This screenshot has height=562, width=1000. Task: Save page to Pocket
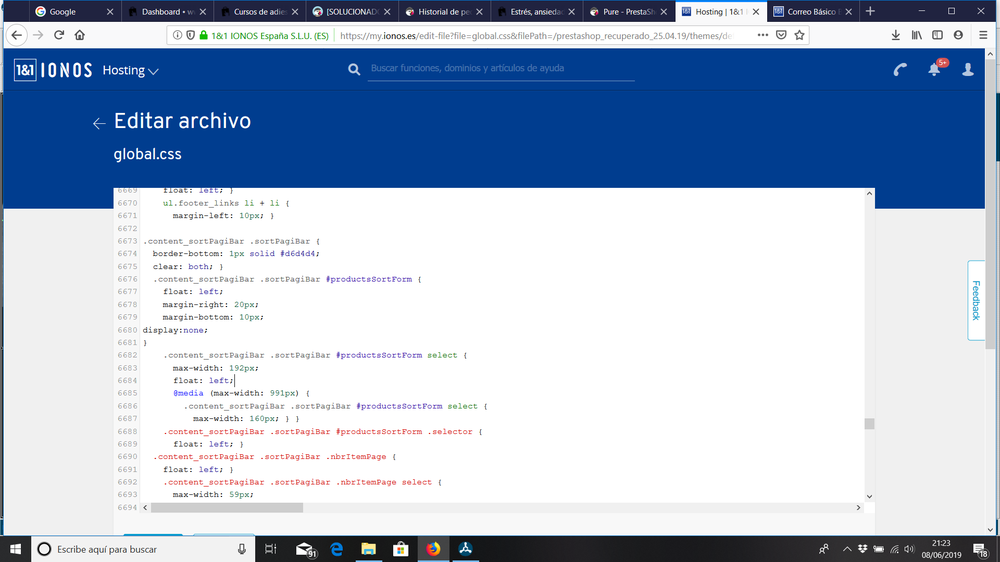coord(781,35)
